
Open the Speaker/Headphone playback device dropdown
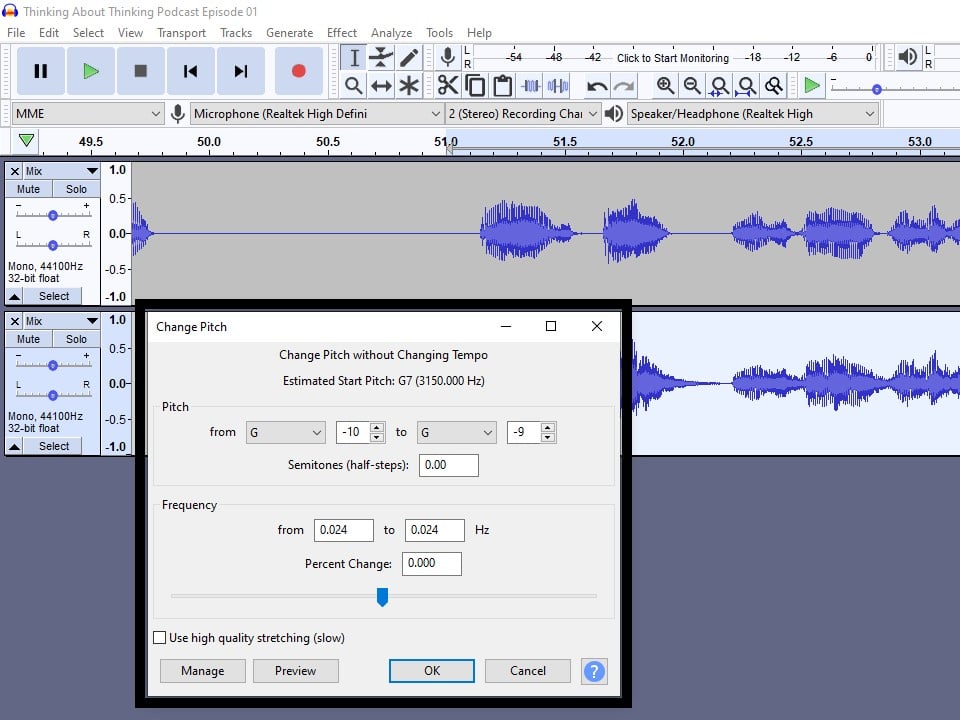753,114
